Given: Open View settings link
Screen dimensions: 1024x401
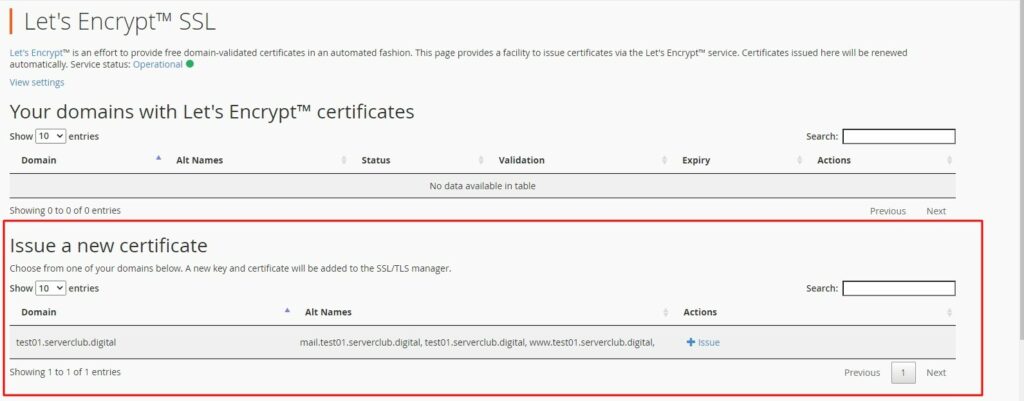Looking at the screenshot, I should pos(37,82).
